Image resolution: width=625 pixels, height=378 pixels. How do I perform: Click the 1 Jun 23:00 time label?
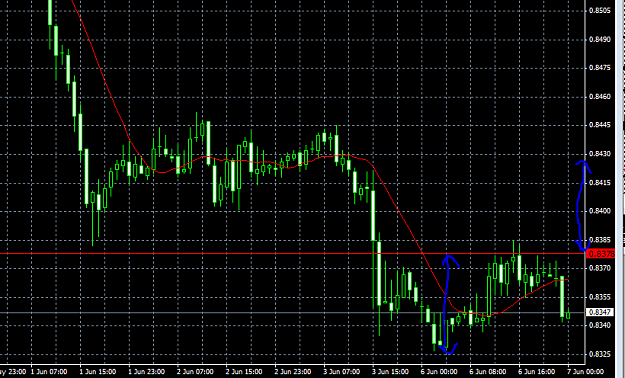(147, 372)
